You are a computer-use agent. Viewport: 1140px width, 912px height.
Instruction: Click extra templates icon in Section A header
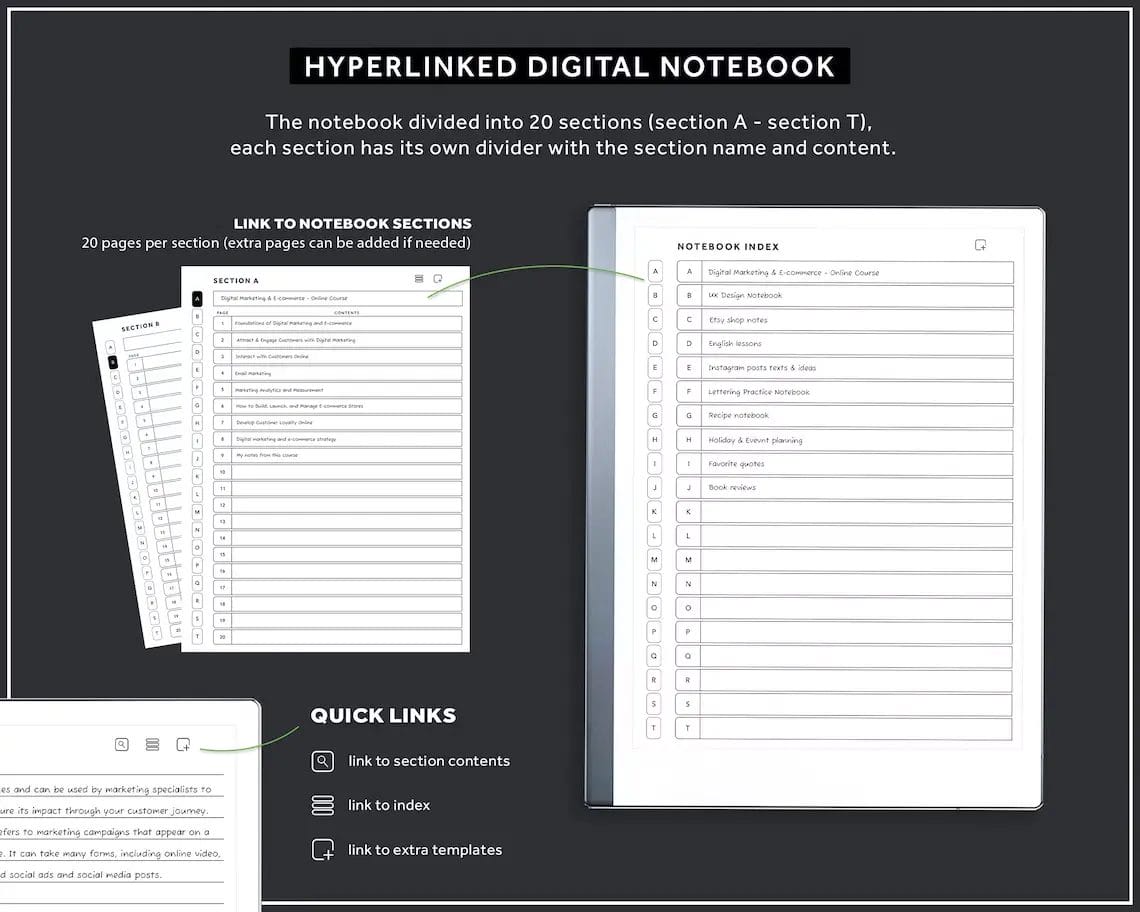(x=437, y=279)
